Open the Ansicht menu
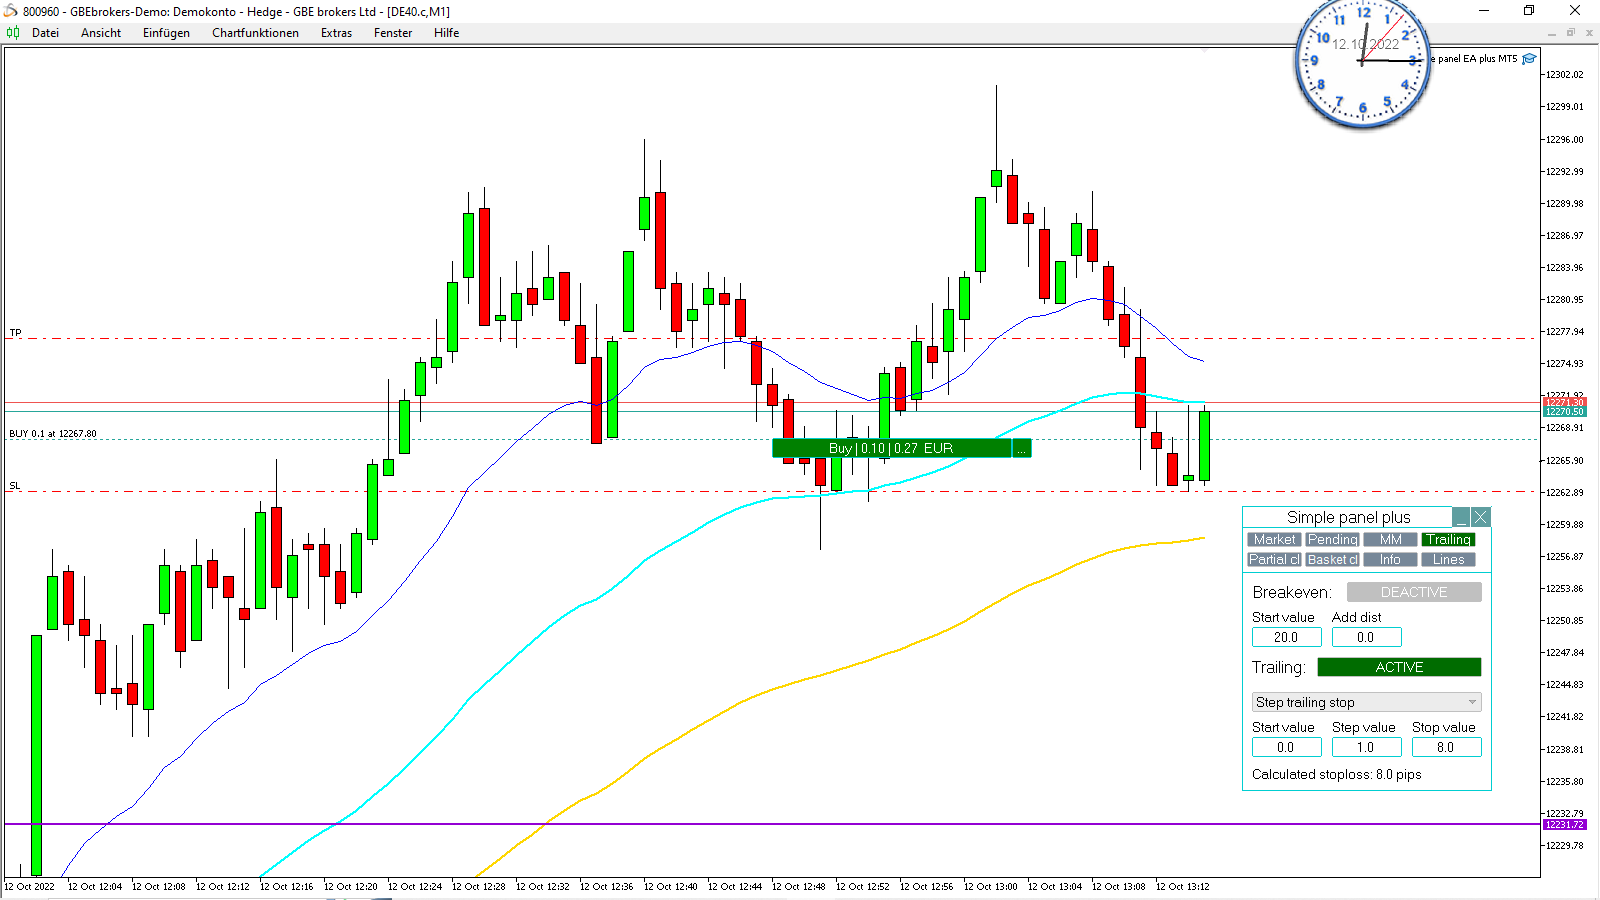The image size is (1600, 900). click(x=101, y=33)
